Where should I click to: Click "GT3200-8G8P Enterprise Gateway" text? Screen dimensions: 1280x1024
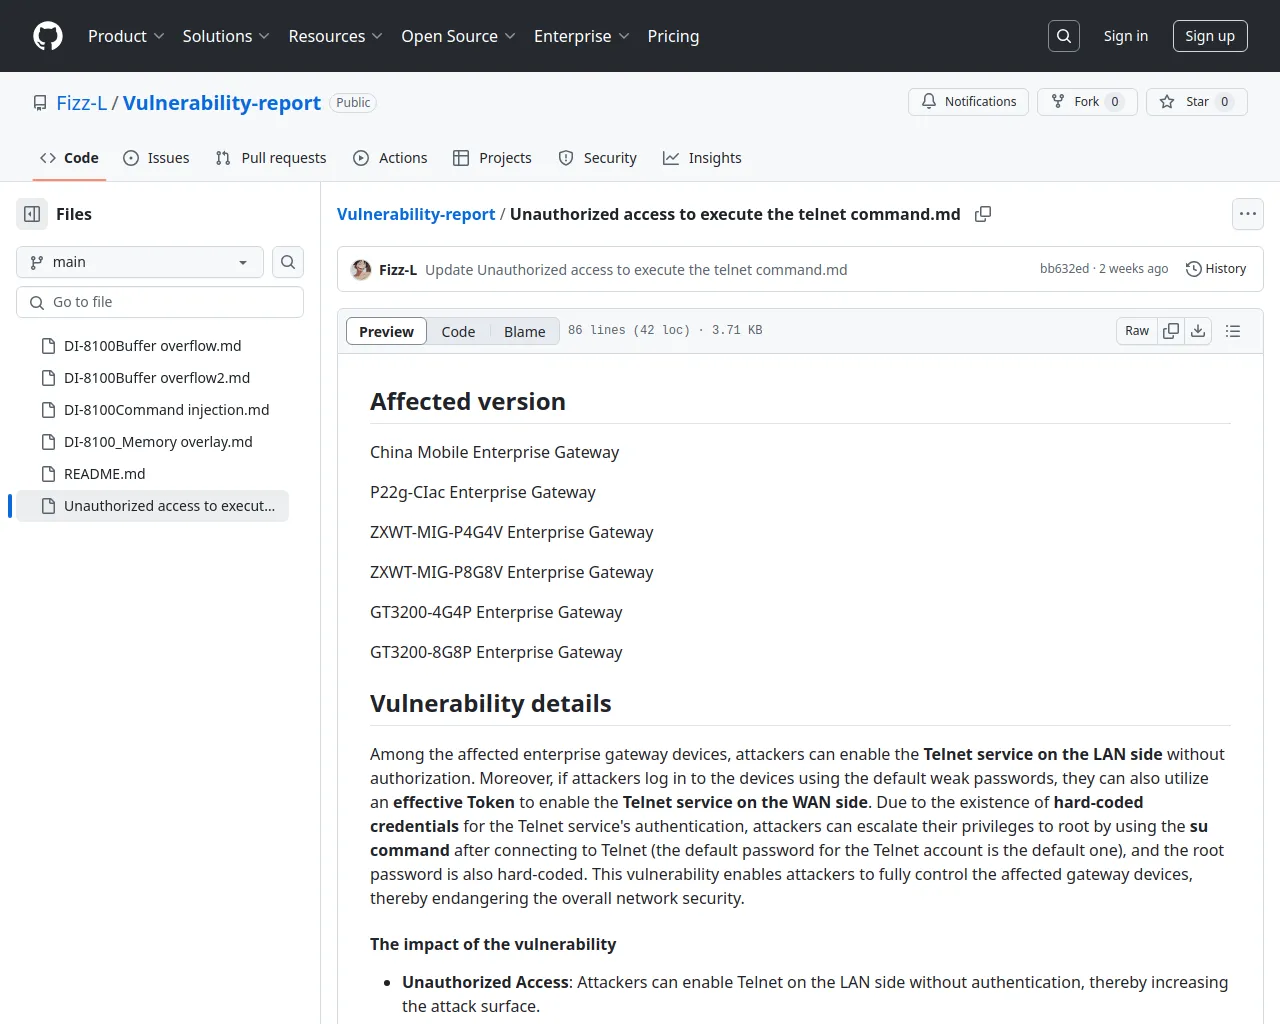tap(496, 652)
